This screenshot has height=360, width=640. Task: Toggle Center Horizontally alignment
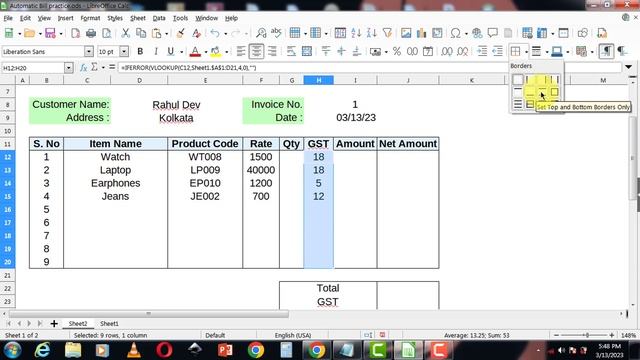256,51
